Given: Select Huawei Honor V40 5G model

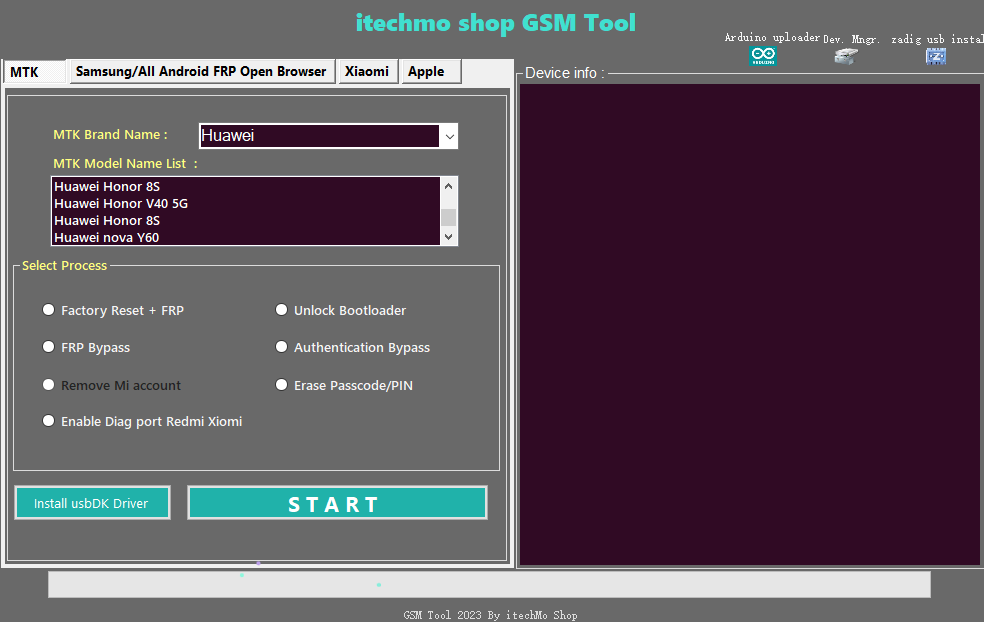Looking at the screenshot, I should (121, 203).
